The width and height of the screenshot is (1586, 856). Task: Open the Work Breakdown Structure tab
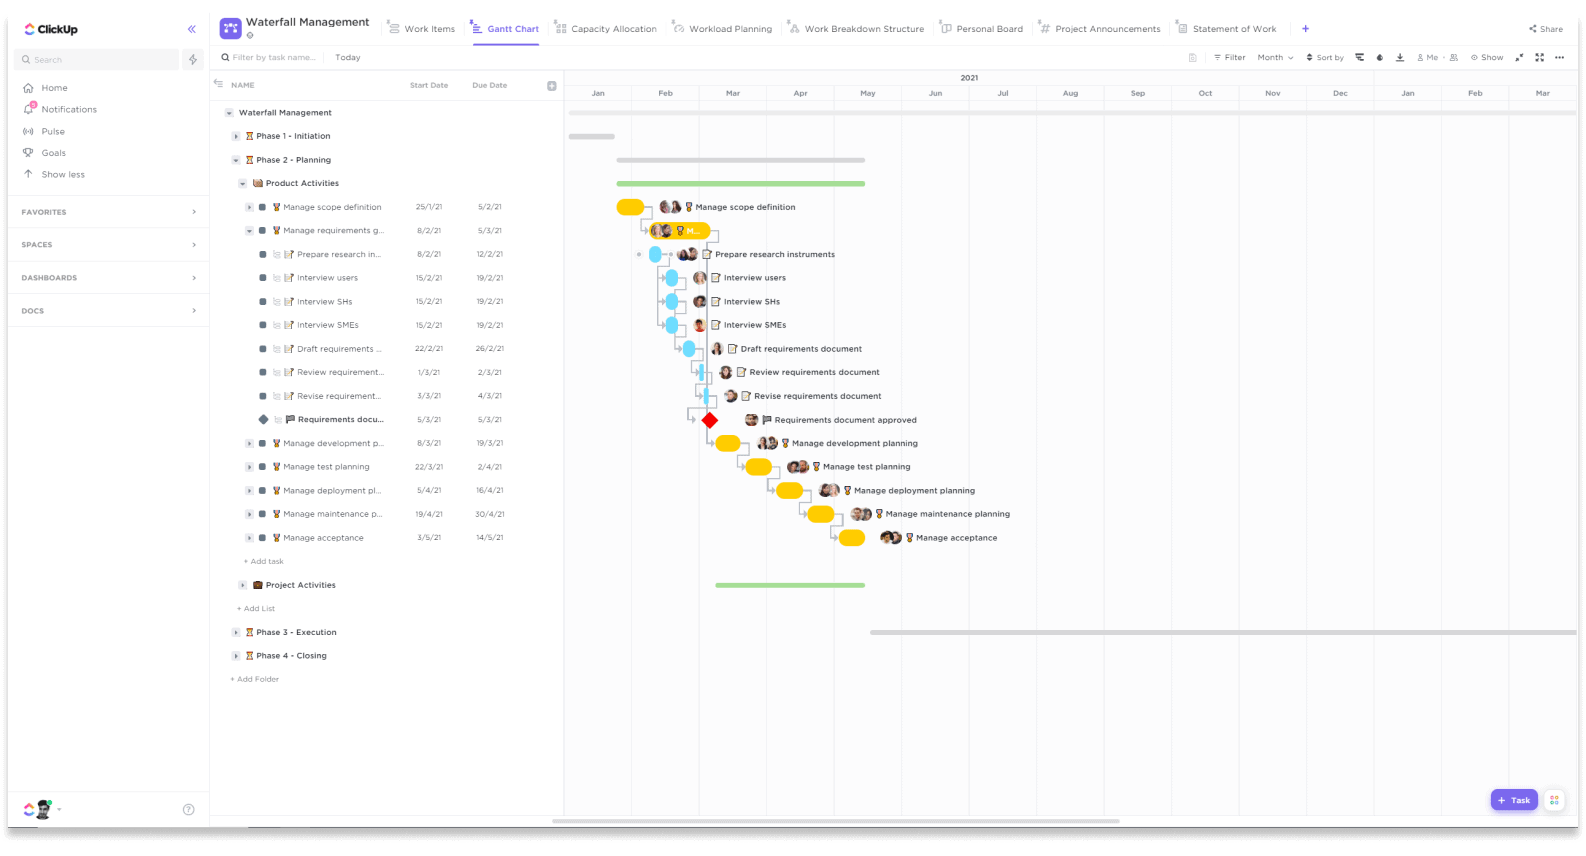point(857,29)
